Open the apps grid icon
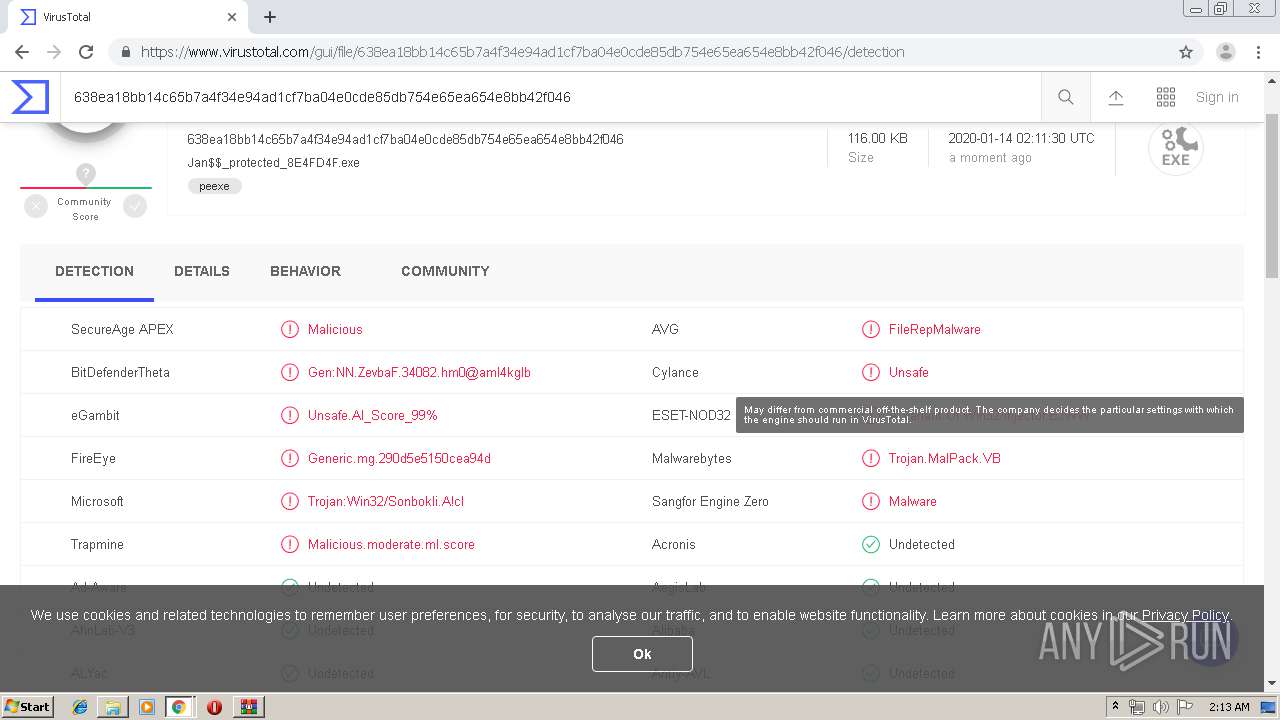1280x720 pixels. (x=1166, y=97)
